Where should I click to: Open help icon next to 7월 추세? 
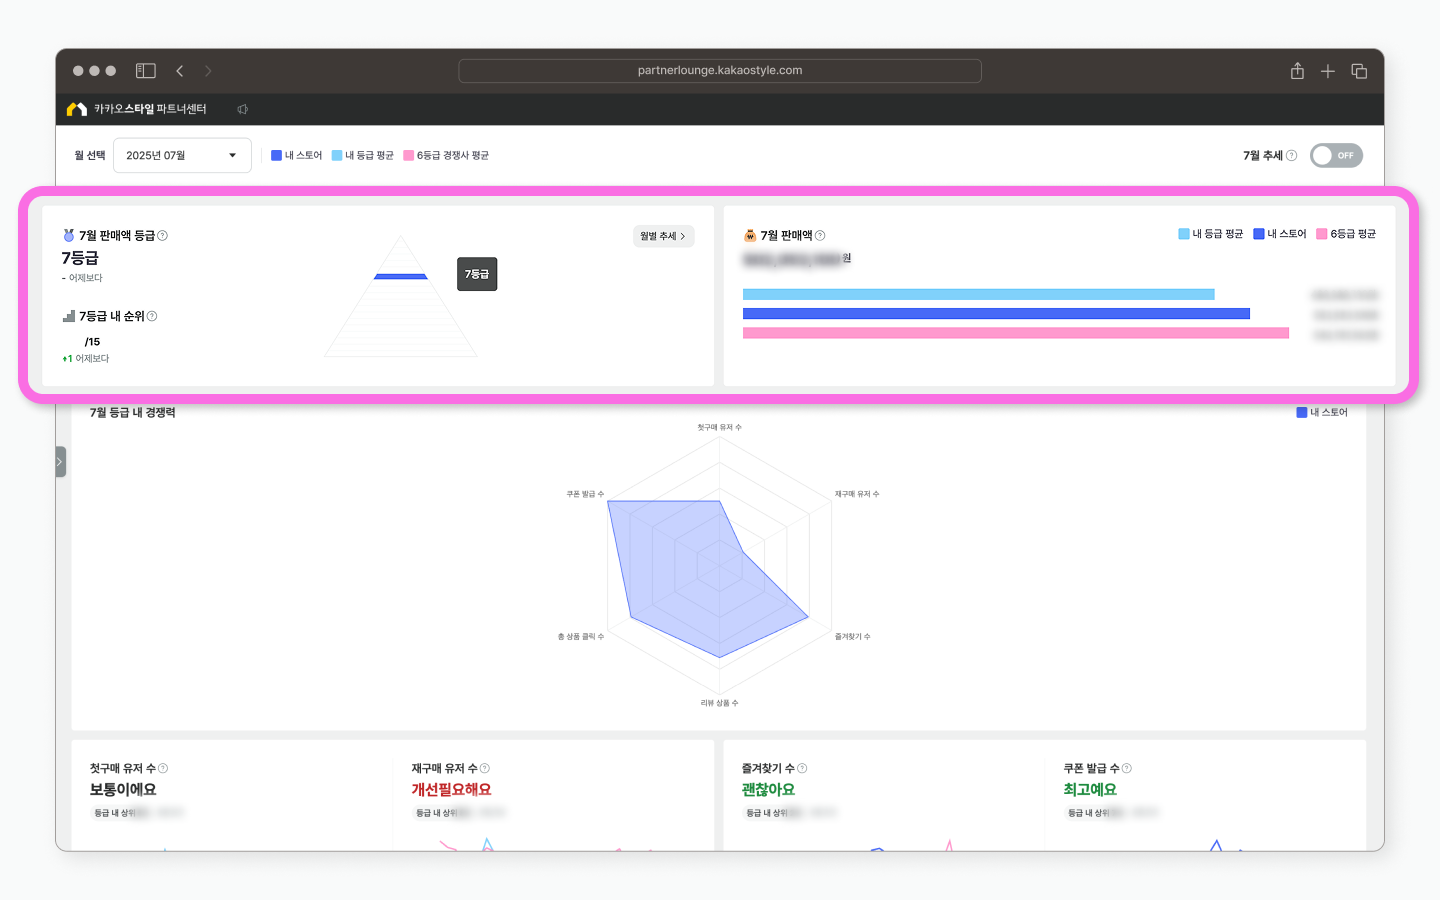click(x=1291, y=155)
